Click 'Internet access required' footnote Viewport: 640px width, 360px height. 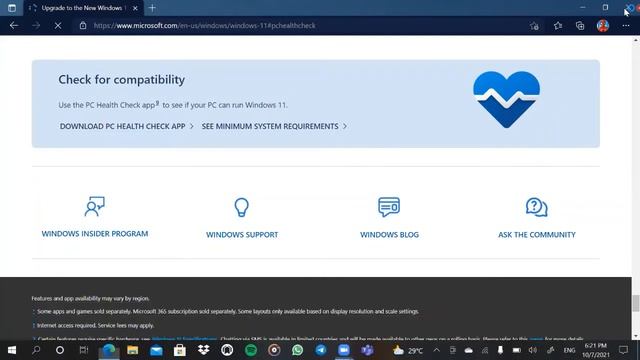pos(96,325)
